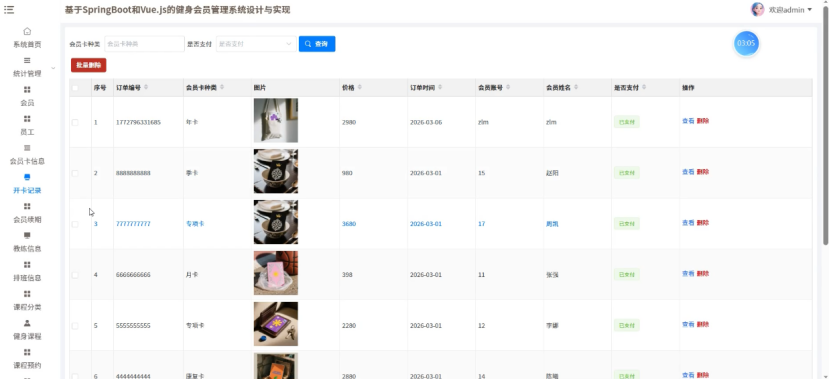Collapse the sidebar with the hamburger icon
Image resolution: width=829 pixels, height=379 pixels.
9,10
